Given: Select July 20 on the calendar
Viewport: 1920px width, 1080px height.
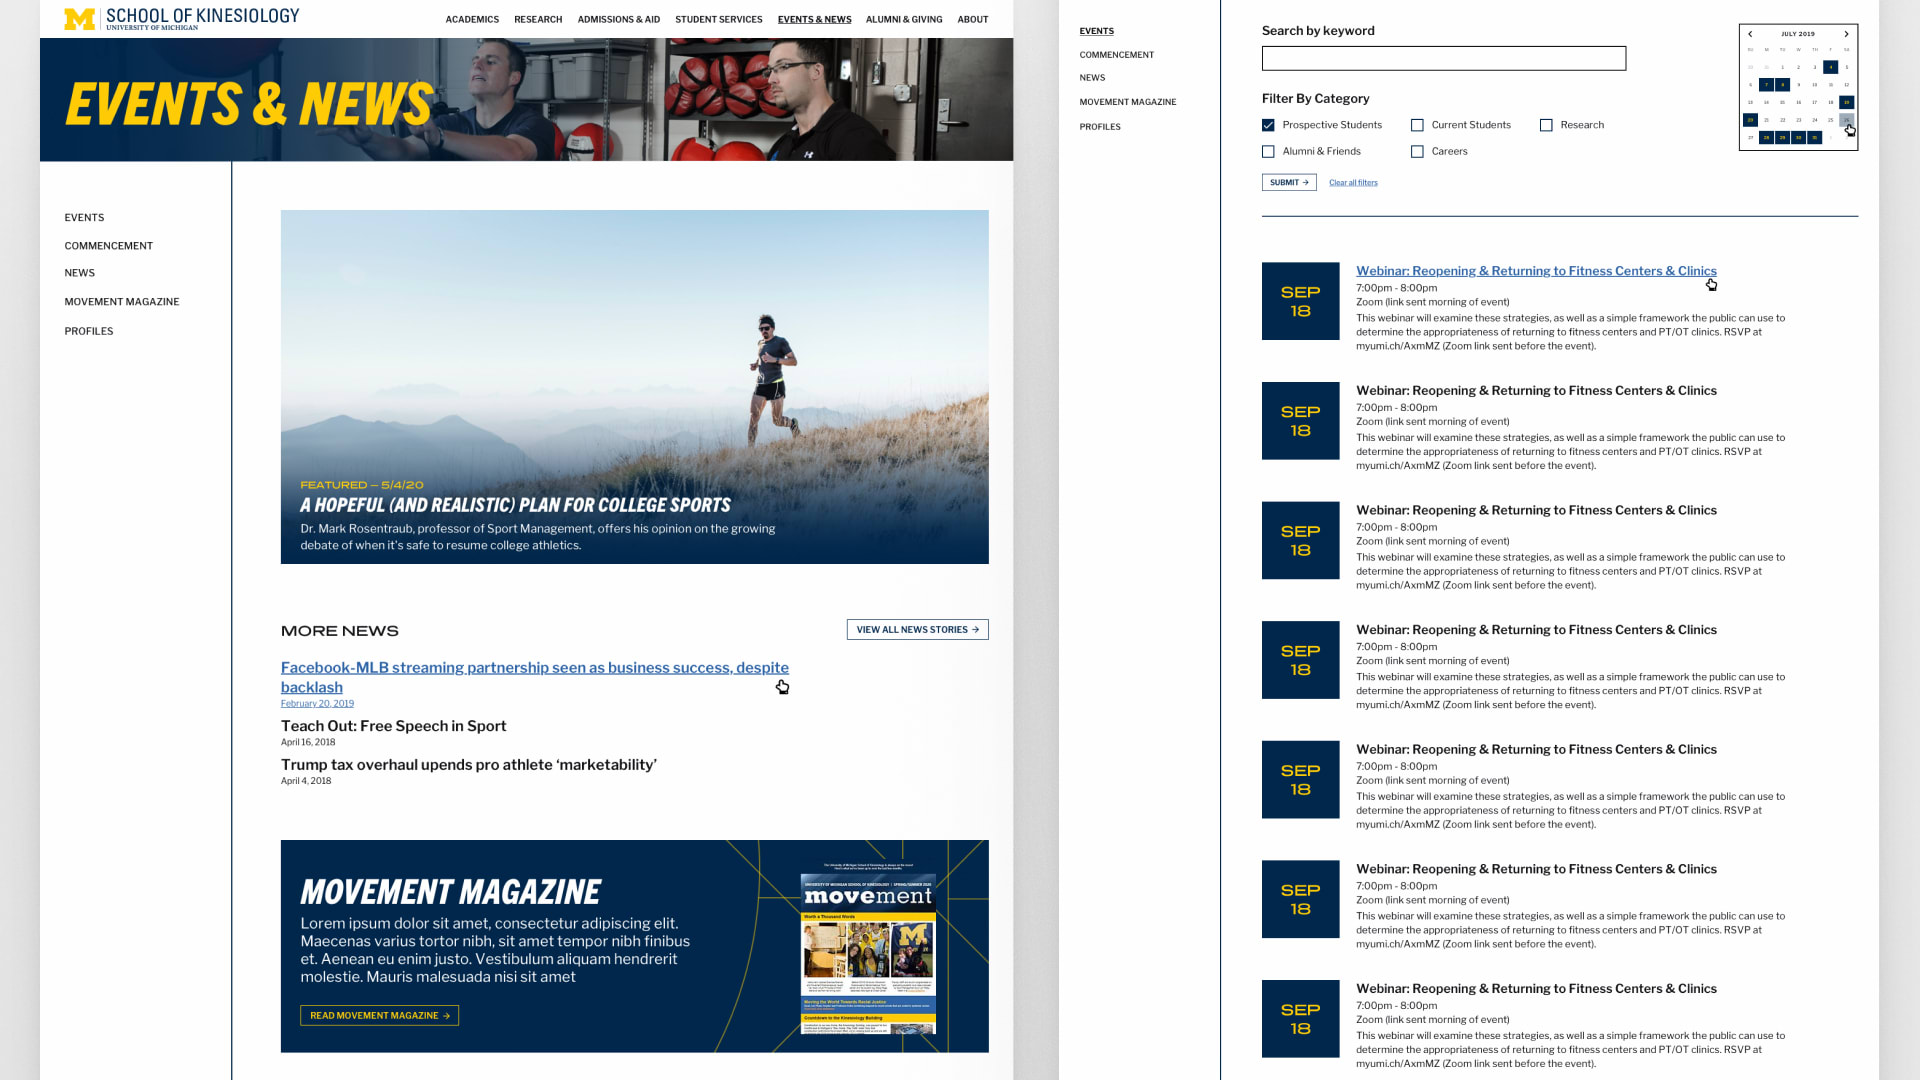Looking at the screenshot, I should [x=1750, y=120].
